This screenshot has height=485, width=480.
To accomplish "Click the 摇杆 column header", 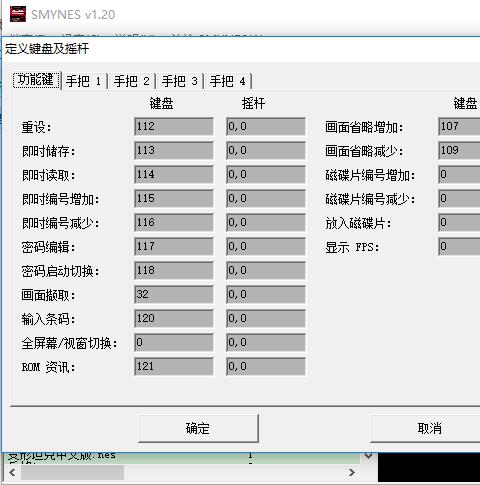I will (x=253, y=103).
